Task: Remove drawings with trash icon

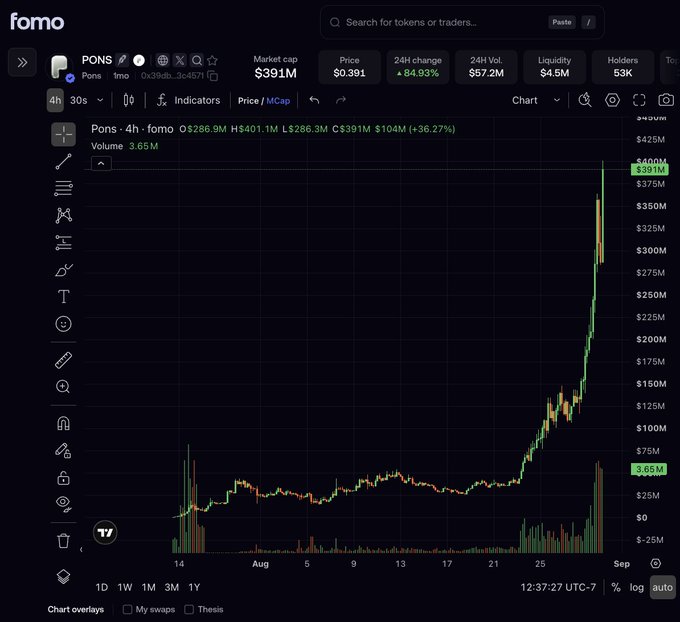Action: (x=63, y=541)
